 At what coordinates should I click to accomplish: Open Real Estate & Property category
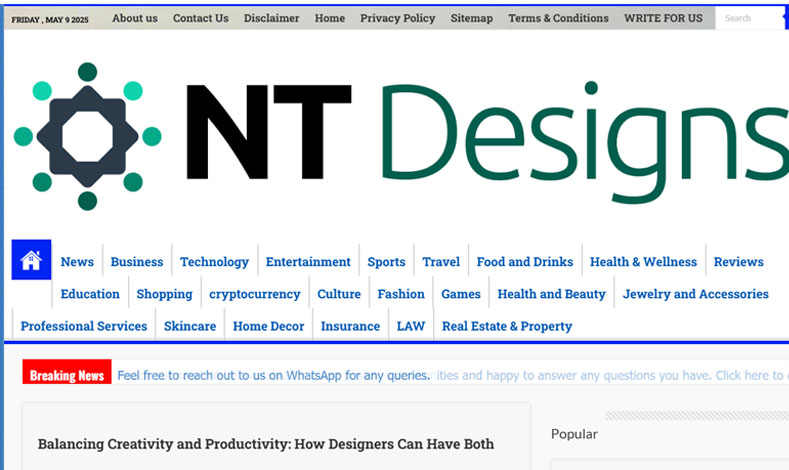click(507, 326)
